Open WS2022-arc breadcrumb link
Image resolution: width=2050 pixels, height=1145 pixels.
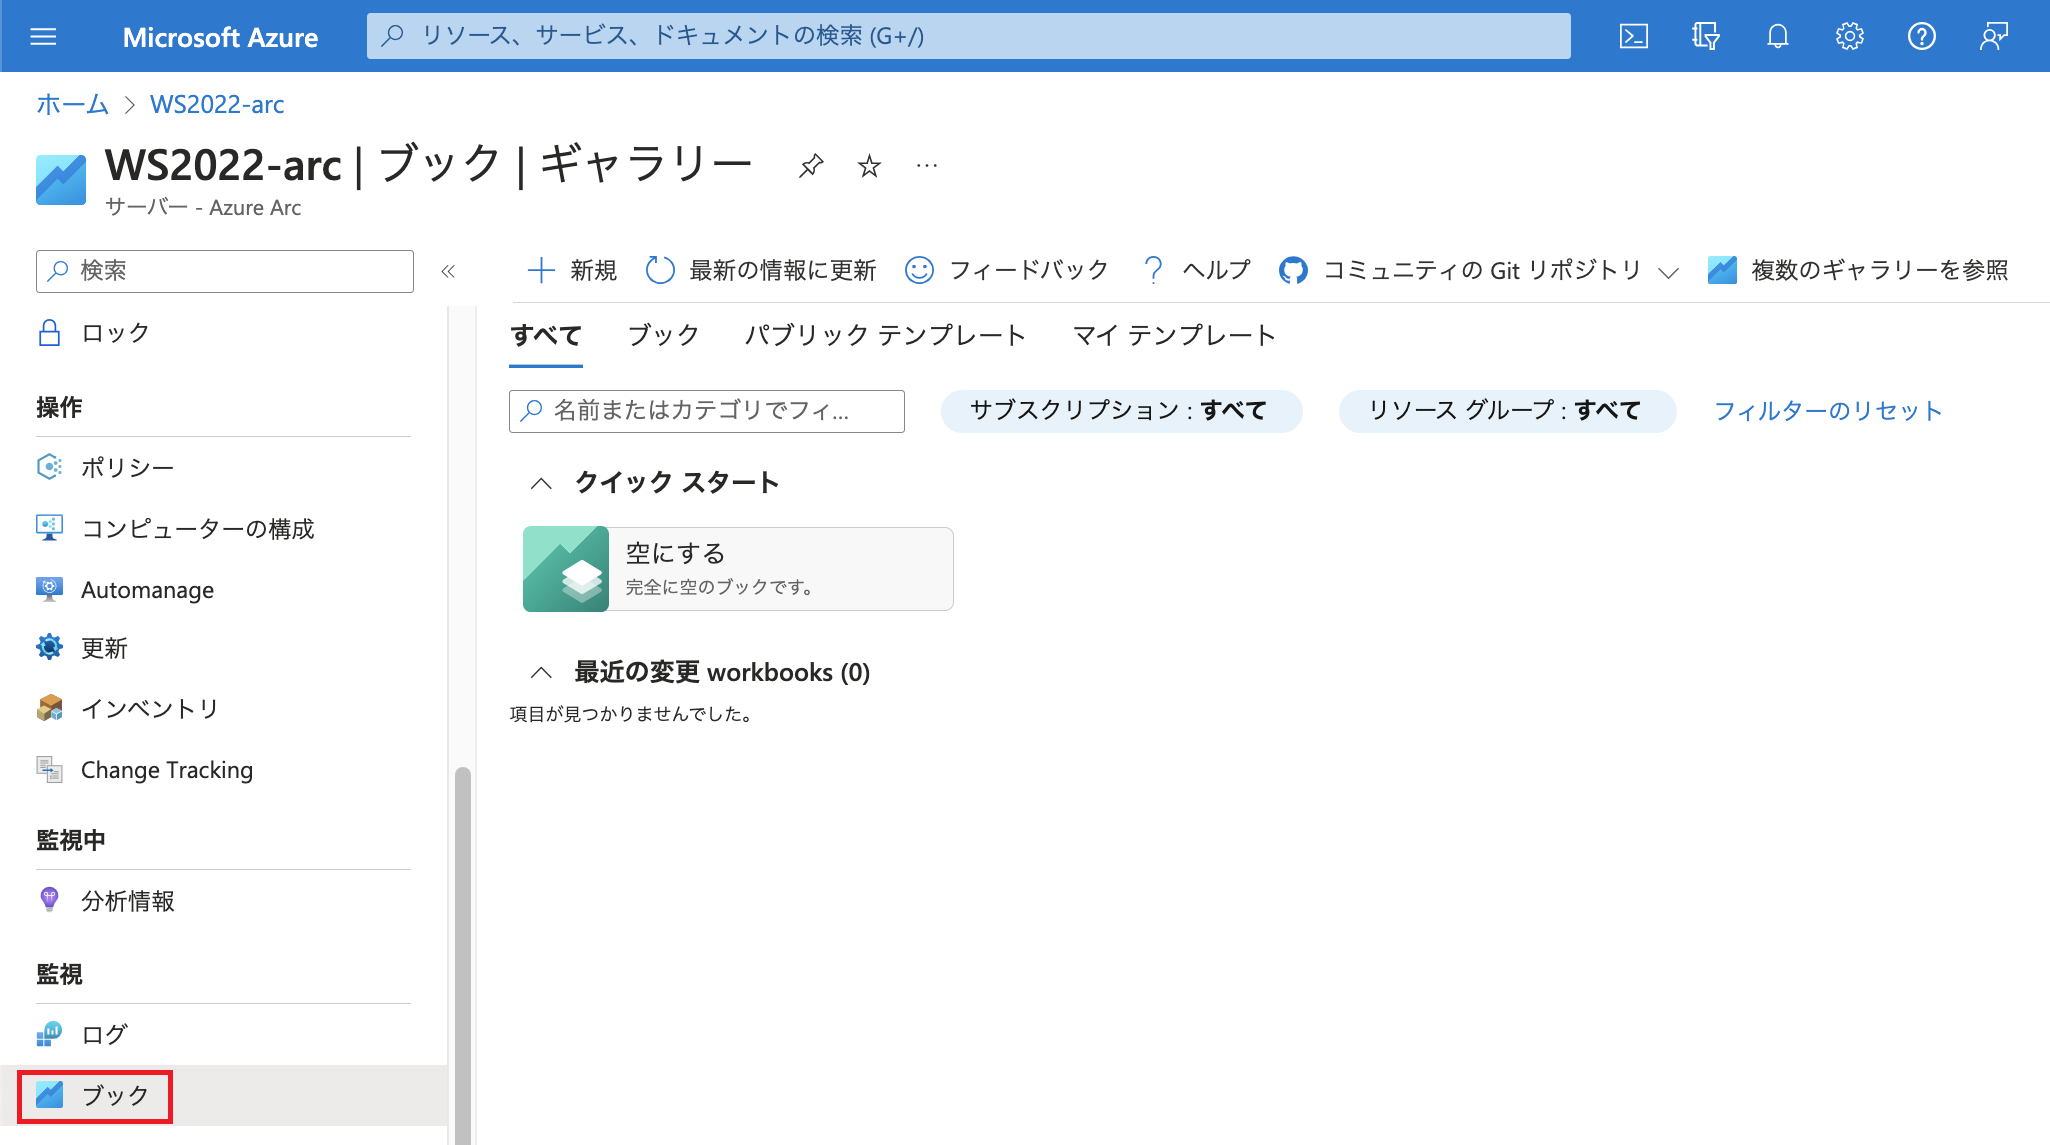(x=217, y=104)
